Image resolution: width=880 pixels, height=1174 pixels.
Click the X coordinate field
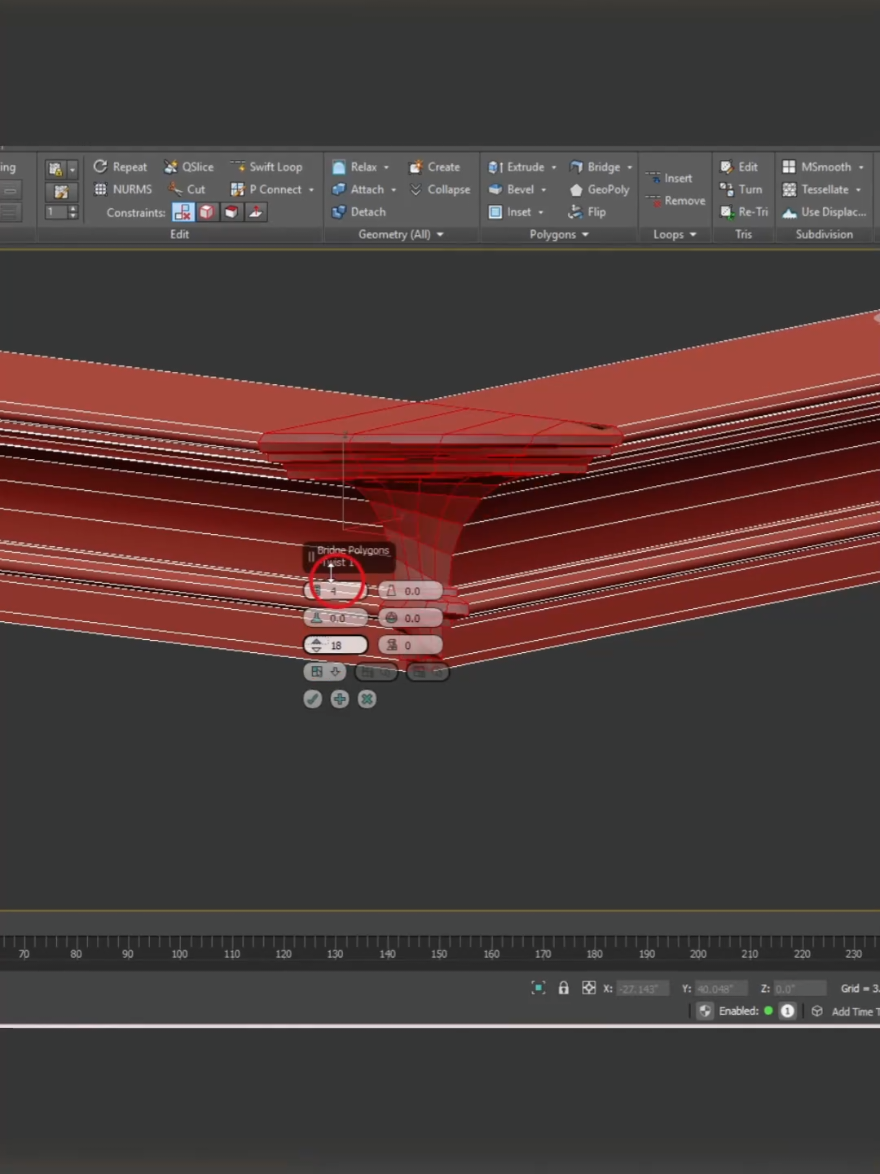point(641,988)
